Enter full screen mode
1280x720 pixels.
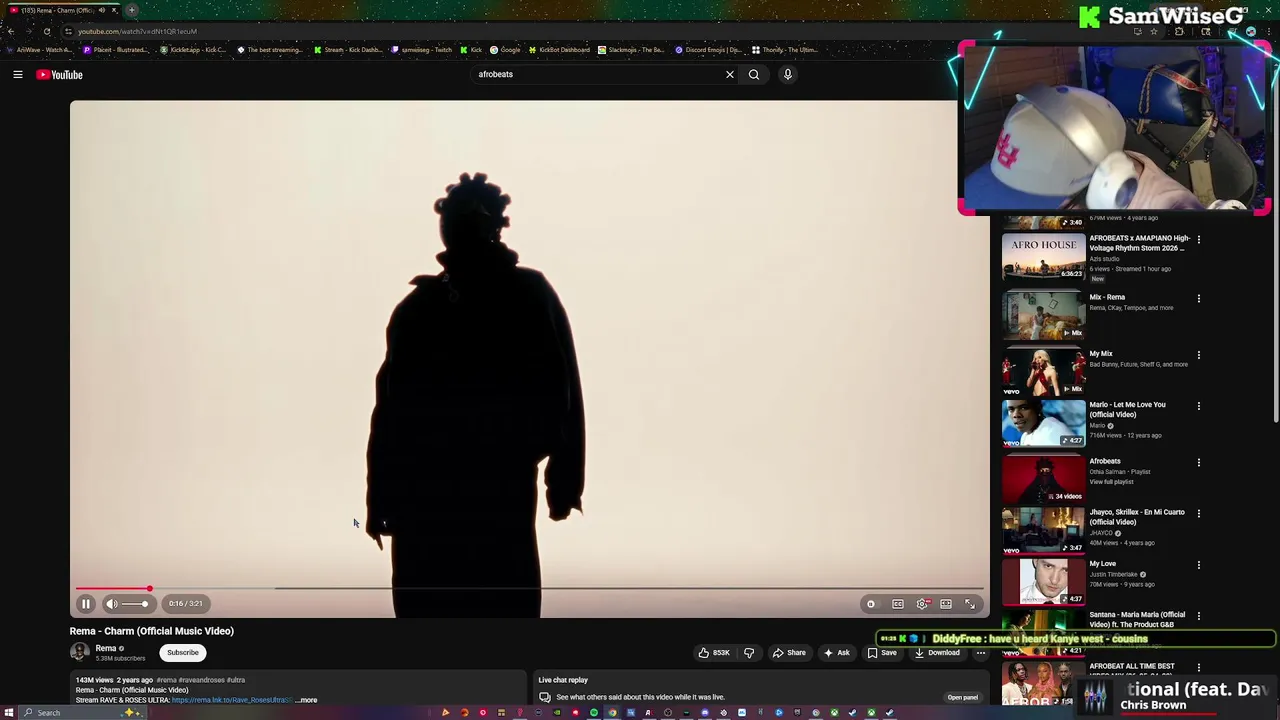click(x=970, y=604)
